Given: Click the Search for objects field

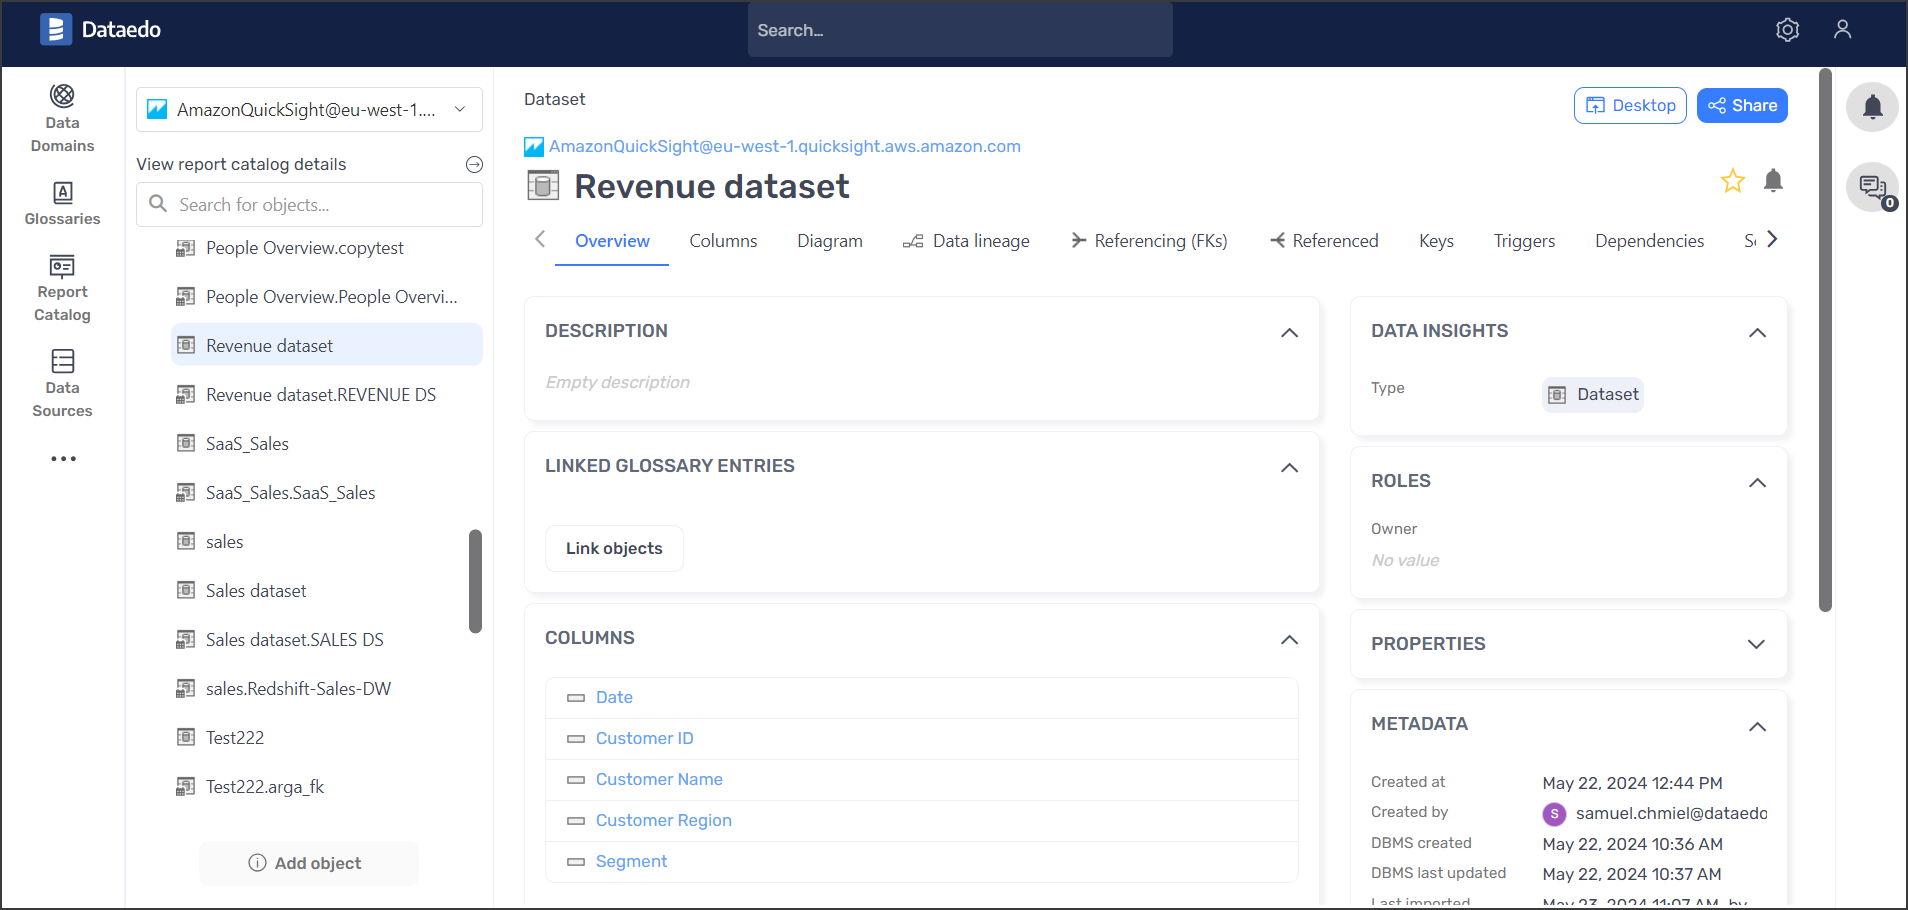Looking at the screenshot, I should [309, 205].
